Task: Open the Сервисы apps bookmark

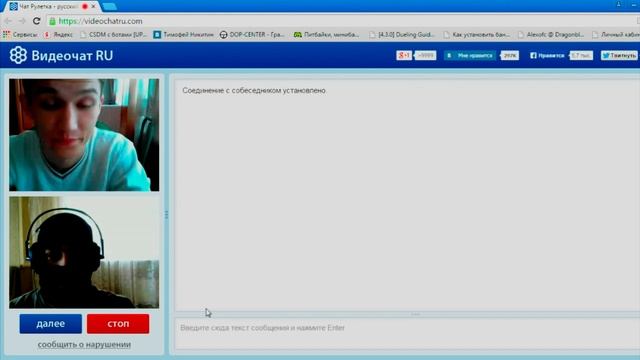Action: point(20,35)
